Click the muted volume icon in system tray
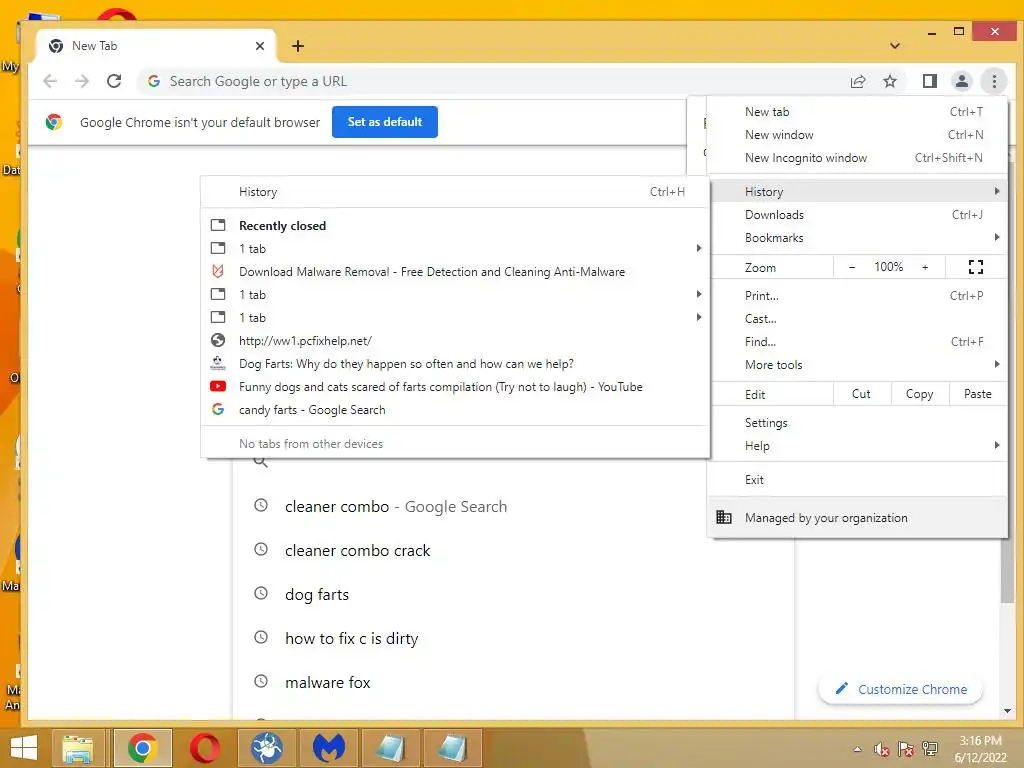The height and width of the screenshot is (768, 1024). [881, 749]
